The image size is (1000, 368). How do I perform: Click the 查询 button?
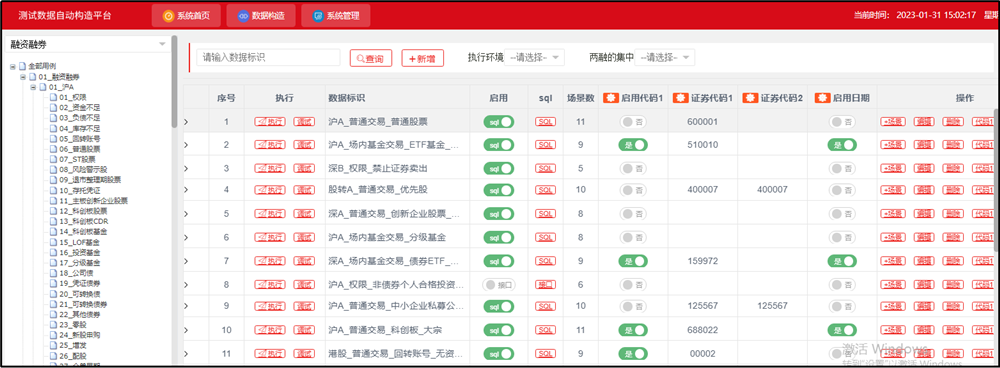tap(371, 58)
